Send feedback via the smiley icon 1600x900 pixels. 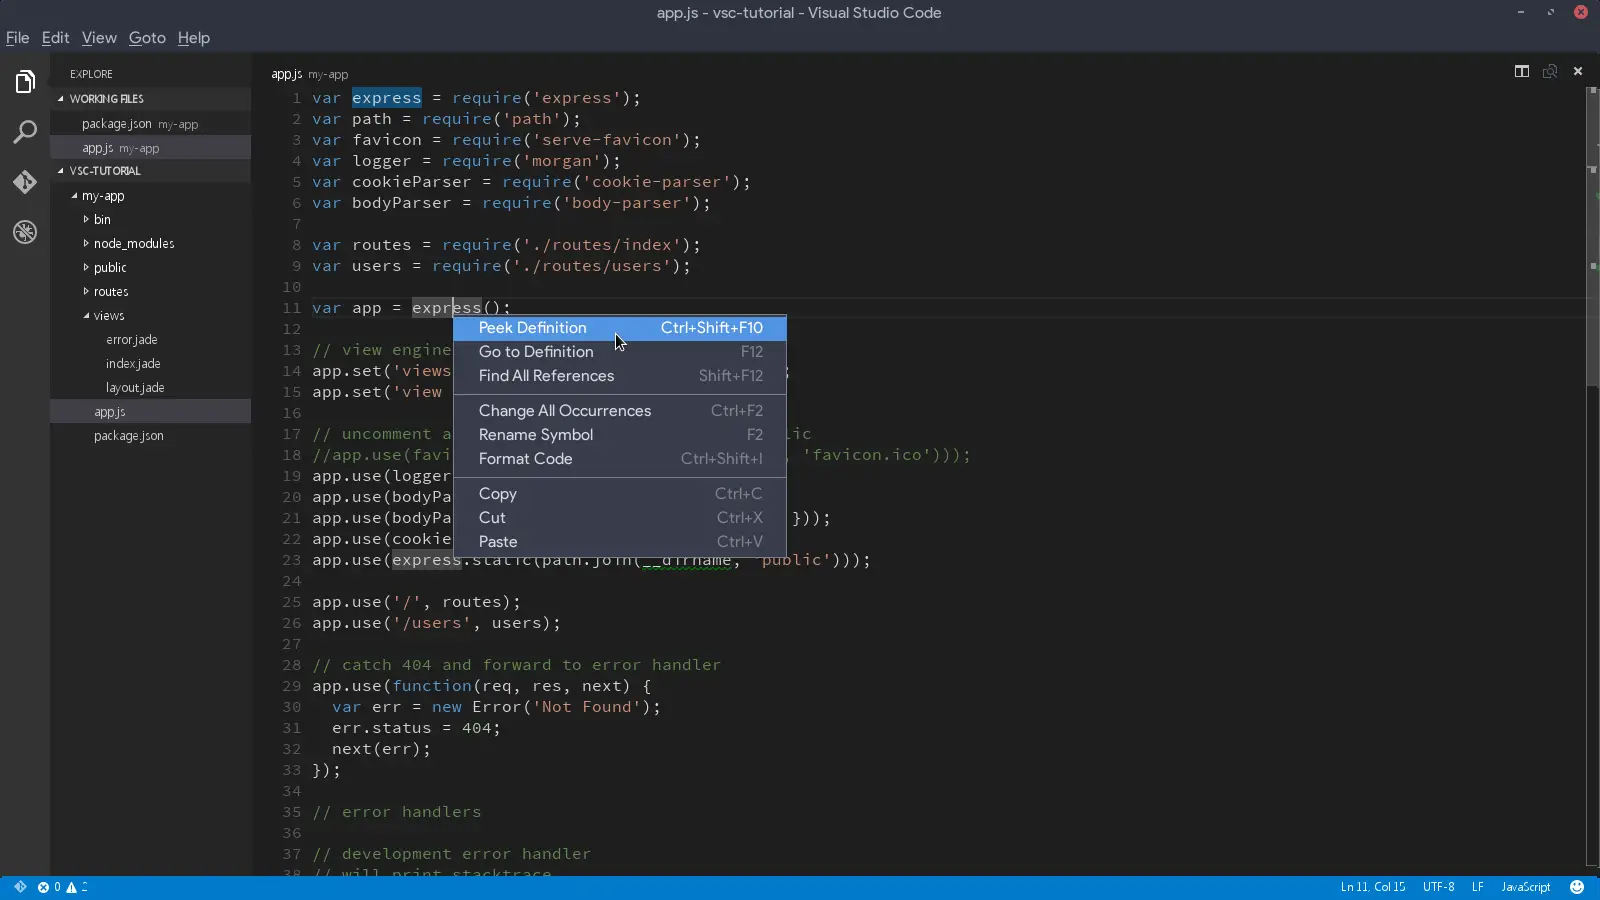1577,887
